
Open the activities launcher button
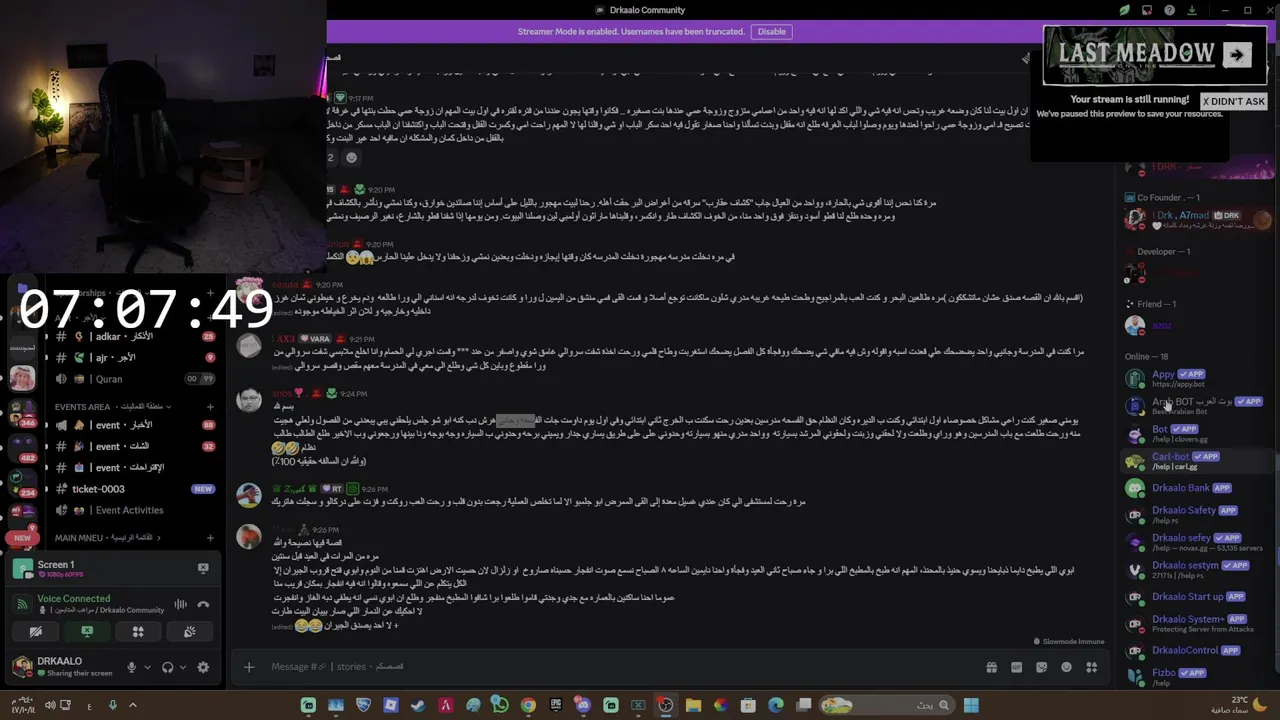[138, 631]
